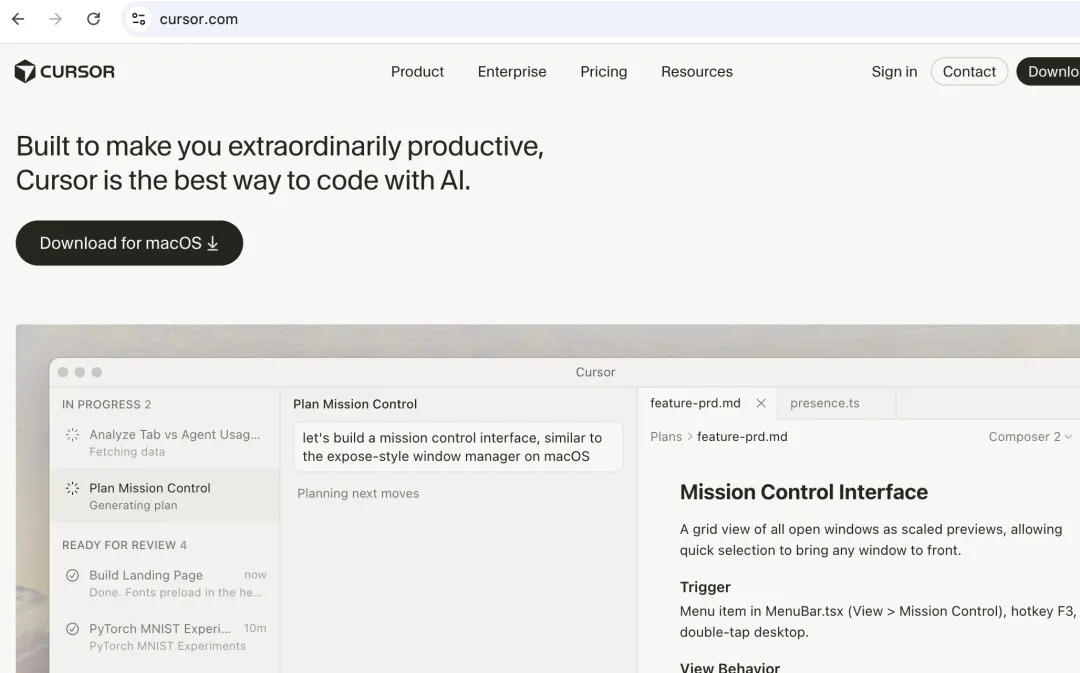Viewport: 1080px width, 673px height.
Task: Click the View Behavior heading
Action: coord(730,667)
